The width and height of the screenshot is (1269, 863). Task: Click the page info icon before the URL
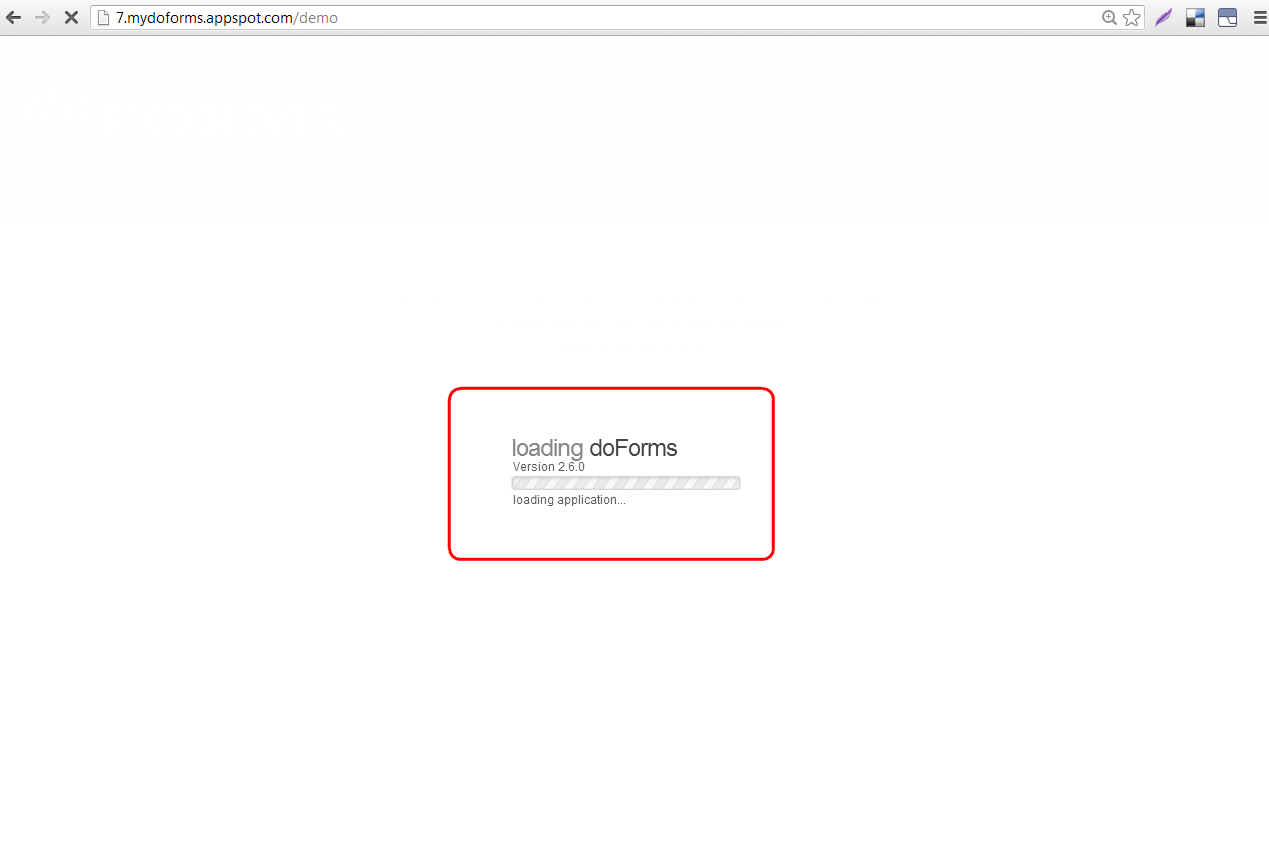pos(102,18)
